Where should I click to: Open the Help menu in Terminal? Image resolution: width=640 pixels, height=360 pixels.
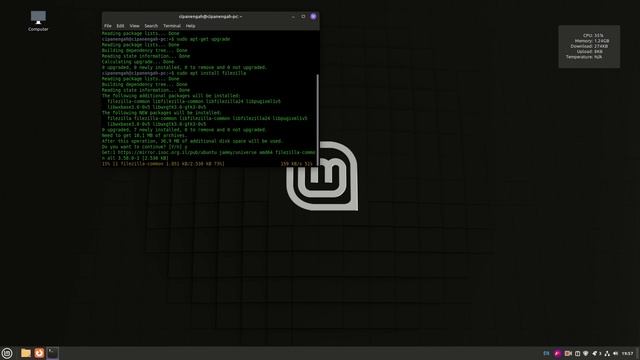[x=190, y=26]
